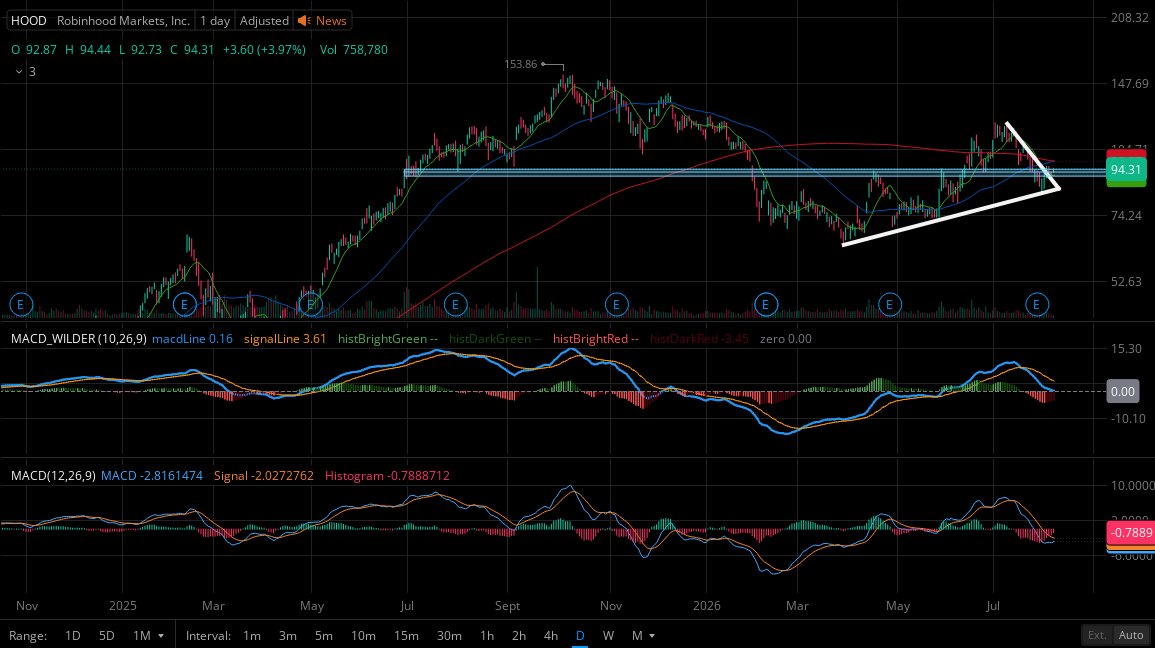Switch to the weekly W interval
This screenshot has height=648, width=1155.
(x=608, y=635)
